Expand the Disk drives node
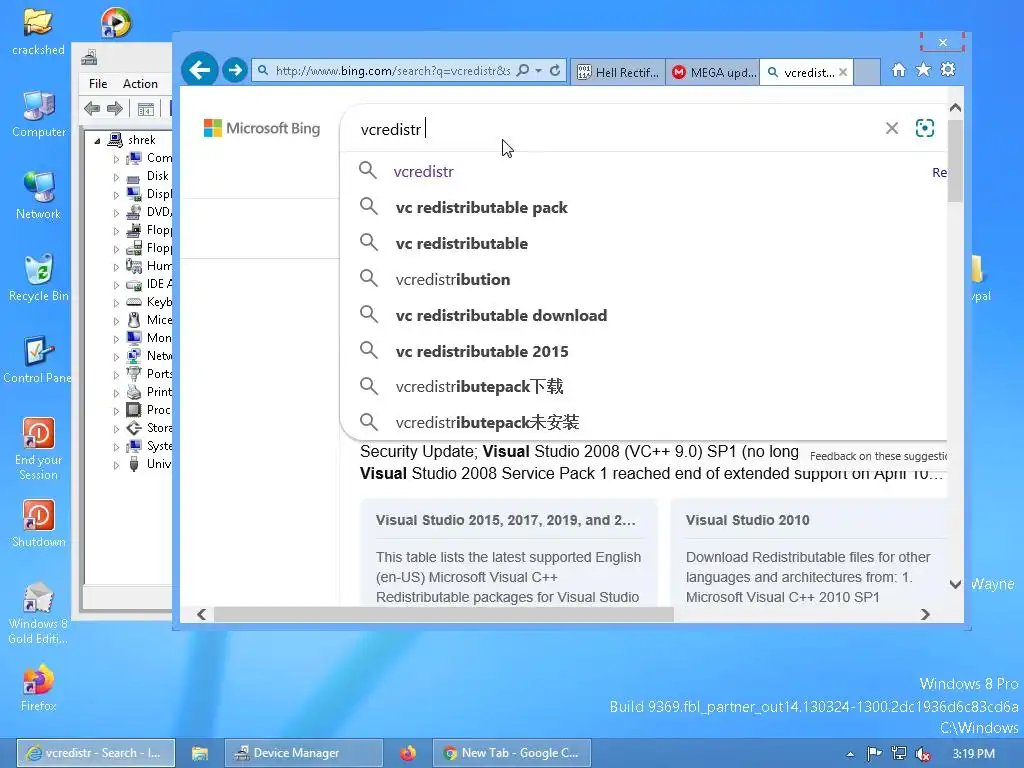Image resolution: width=1024 pixels, height=768 pixels. point(116,177)
